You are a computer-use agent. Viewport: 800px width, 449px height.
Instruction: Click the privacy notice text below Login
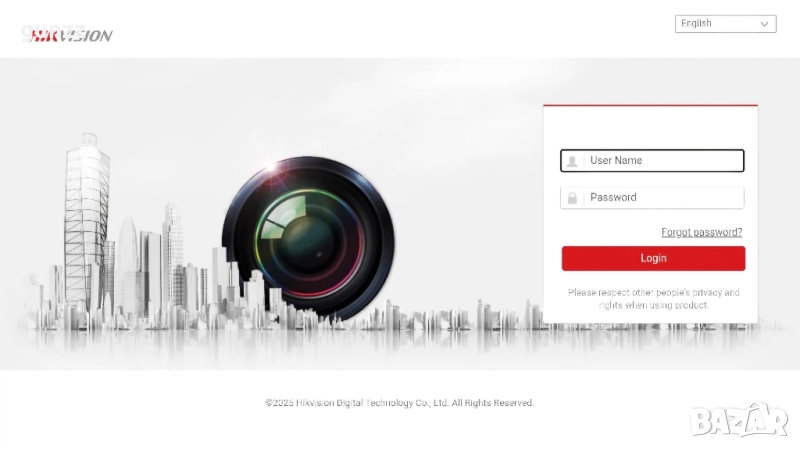[654, 299]
